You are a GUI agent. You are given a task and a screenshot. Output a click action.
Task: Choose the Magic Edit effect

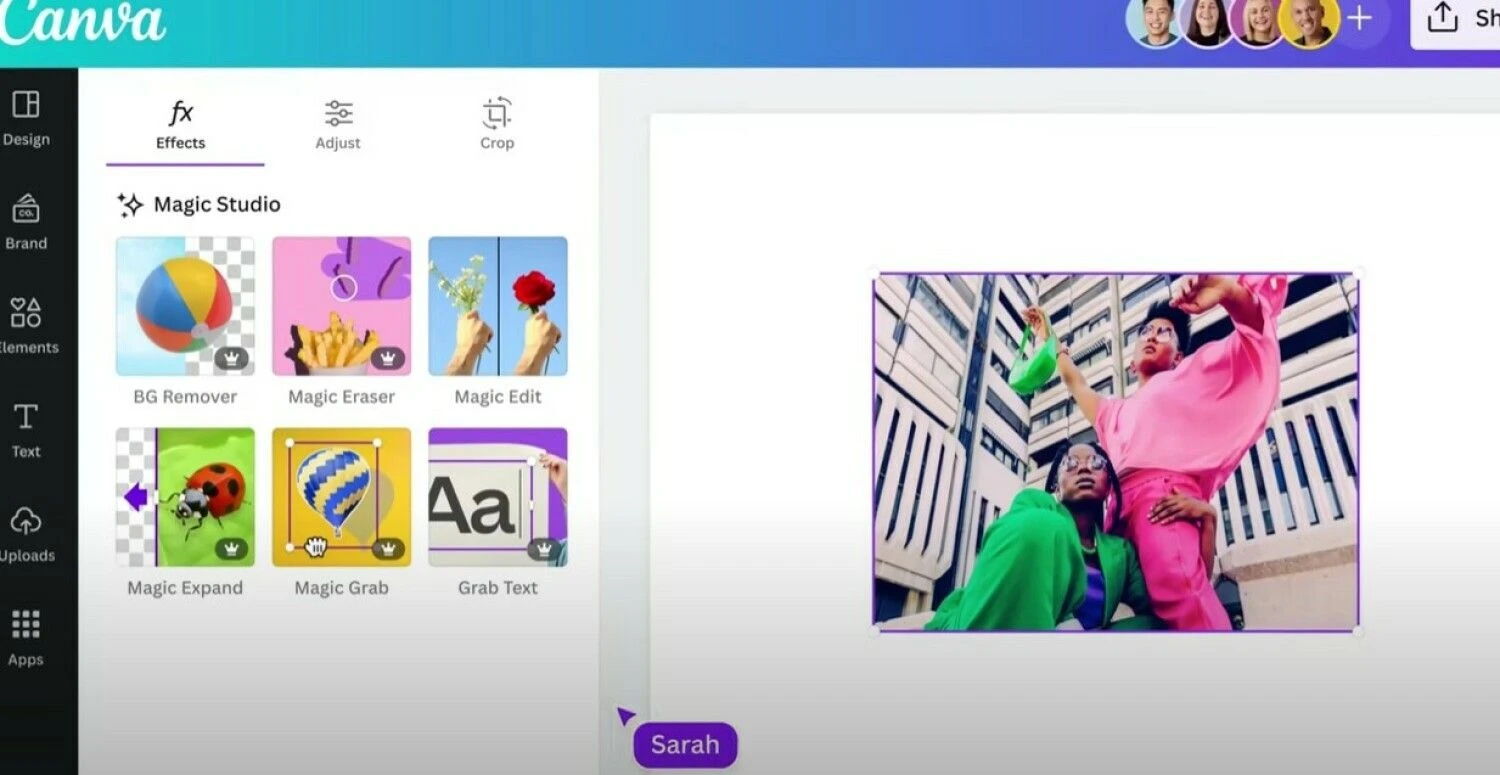click(498, 306)
